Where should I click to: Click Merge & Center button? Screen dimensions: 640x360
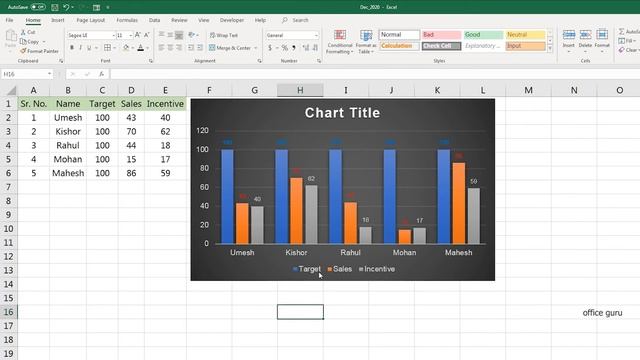pos(230,48)
